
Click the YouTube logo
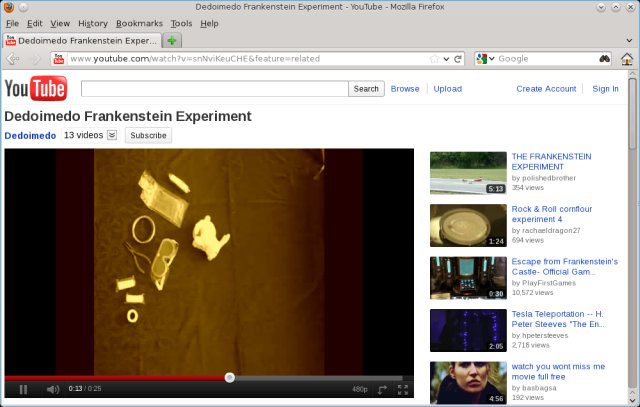tap(35, 89)
